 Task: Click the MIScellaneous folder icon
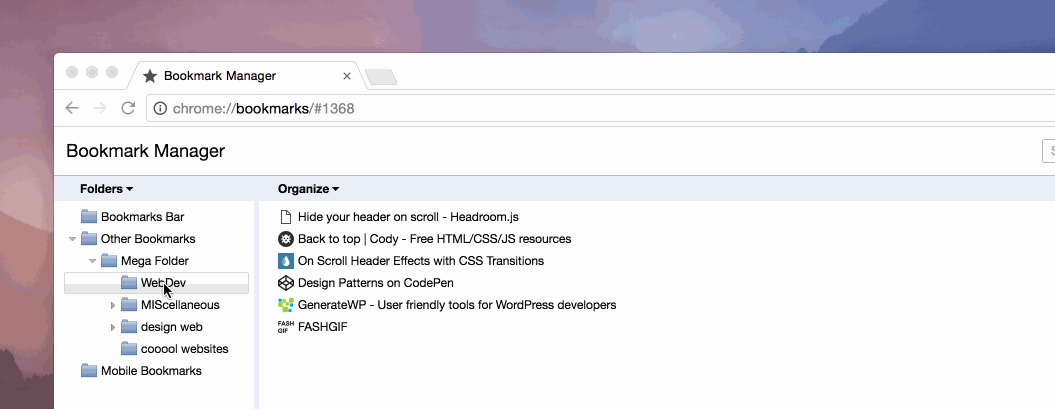129,305
